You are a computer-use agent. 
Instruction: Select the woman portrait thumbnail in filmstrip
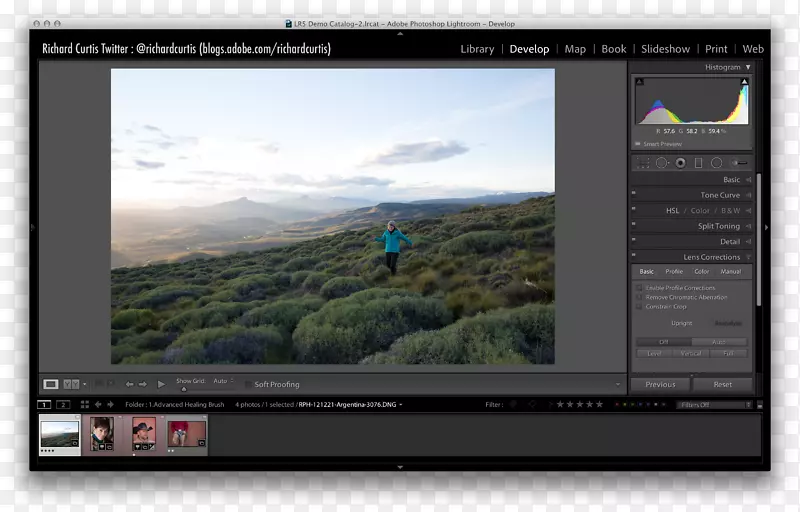[102, 434]
